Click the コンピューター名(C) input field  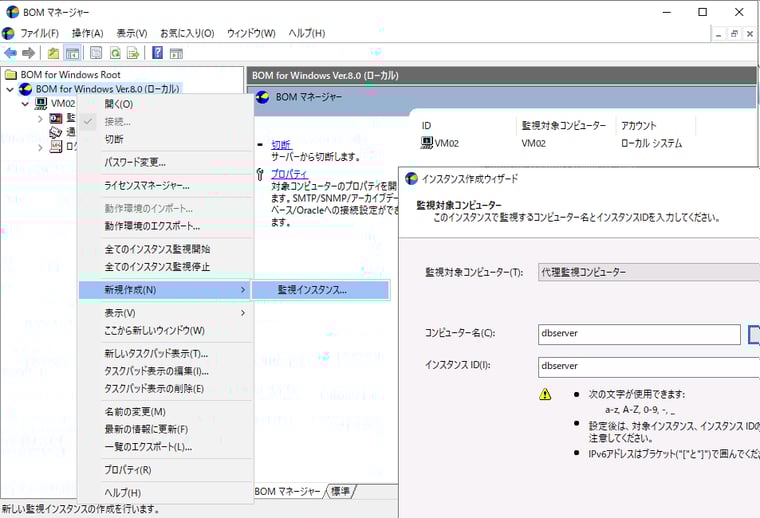(x=639, y=334)
